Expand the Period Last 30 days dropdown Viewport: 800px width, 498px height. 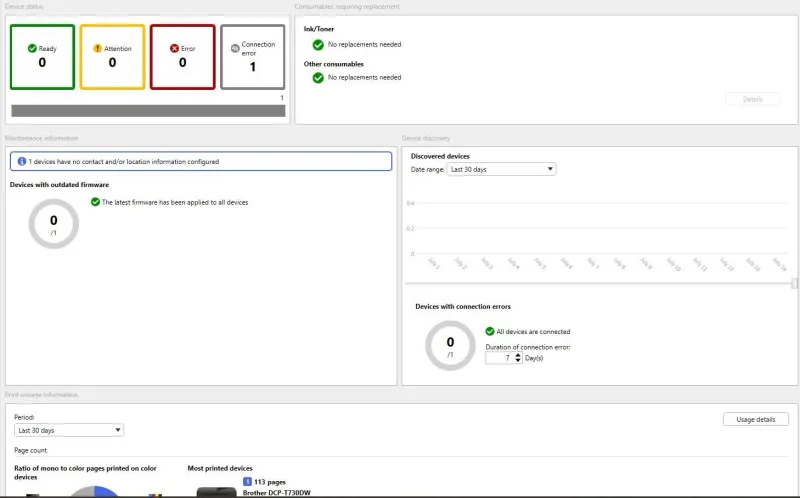[69, 430]
